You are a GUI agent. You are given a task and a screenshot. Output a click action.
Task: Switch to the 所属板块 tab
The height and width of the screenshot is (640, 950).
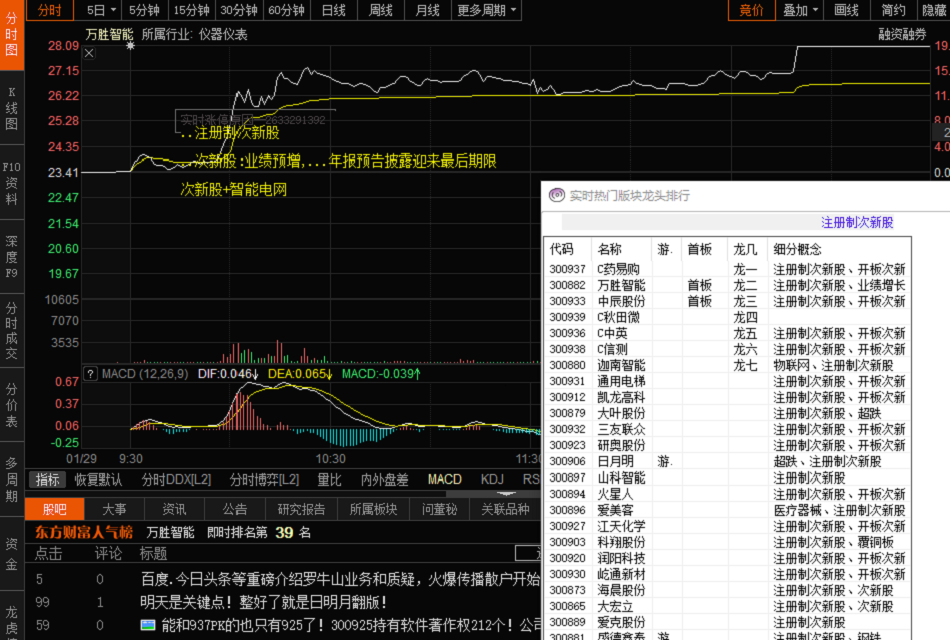click(x=373, y=509)
